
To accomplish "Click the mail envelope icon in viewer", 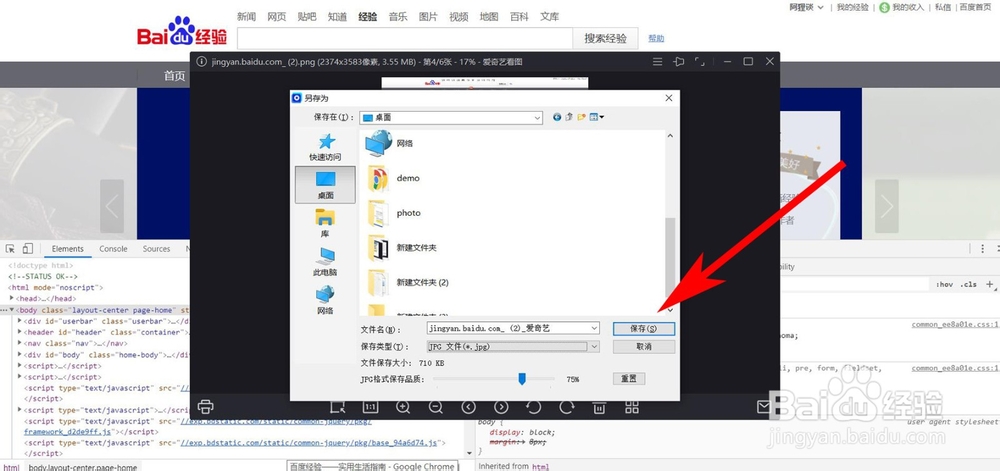I will tap(763, 407).
